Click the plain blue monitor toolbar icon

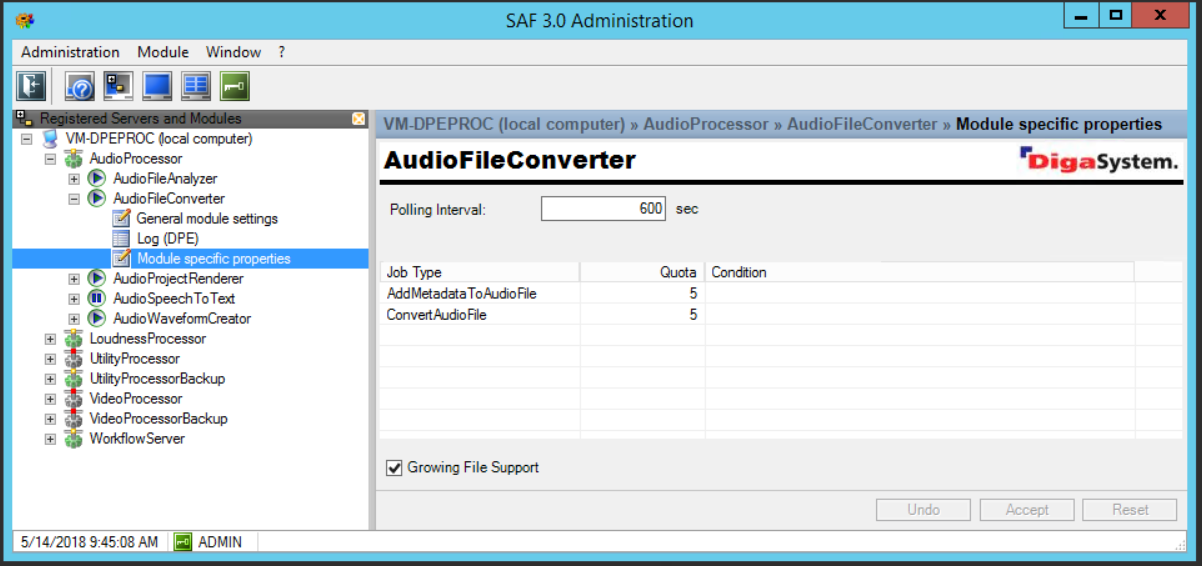pos(157,86)
